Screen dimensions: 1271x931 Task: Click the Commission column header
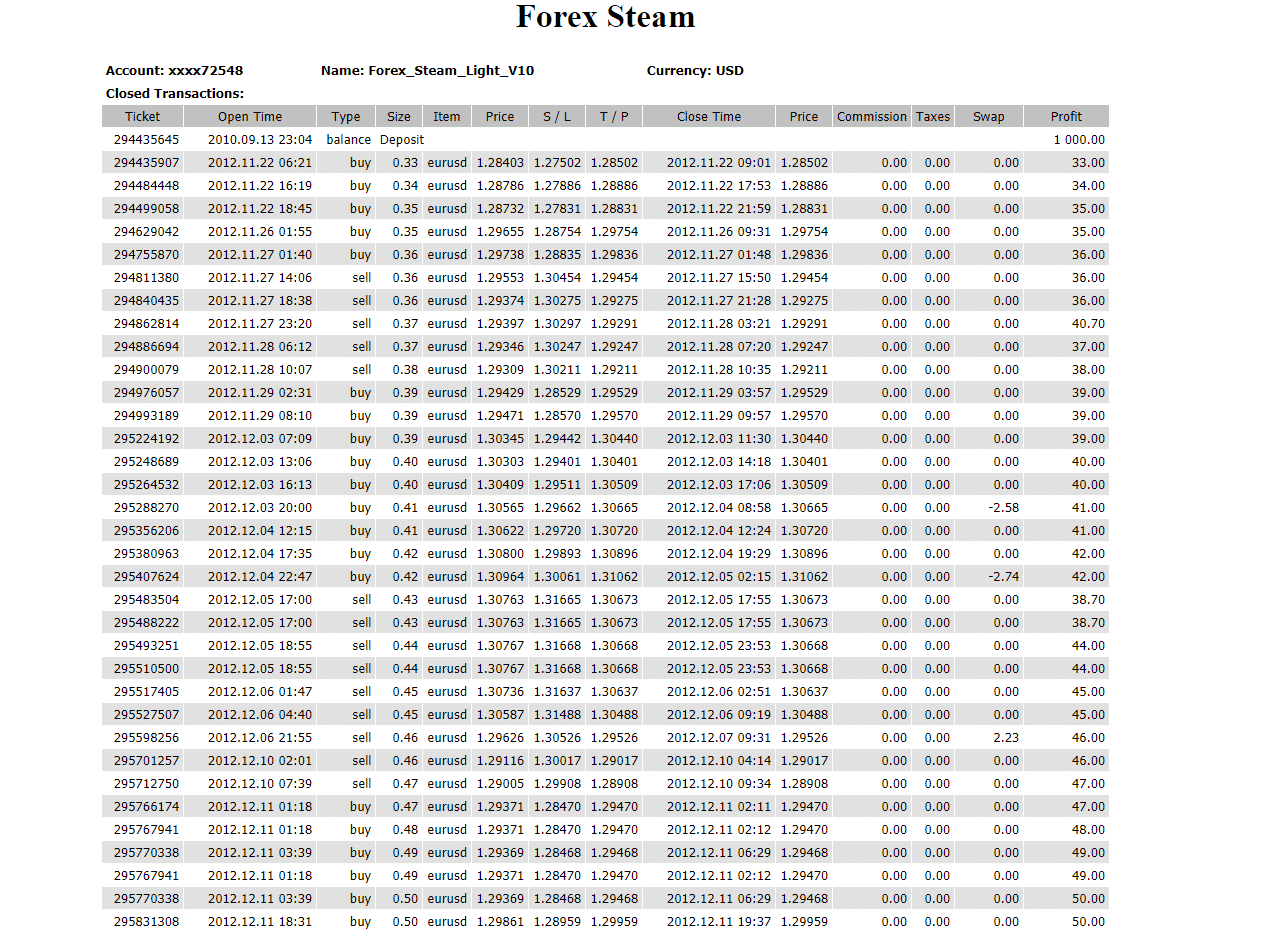pyautogui.click(x=872, y=117)
